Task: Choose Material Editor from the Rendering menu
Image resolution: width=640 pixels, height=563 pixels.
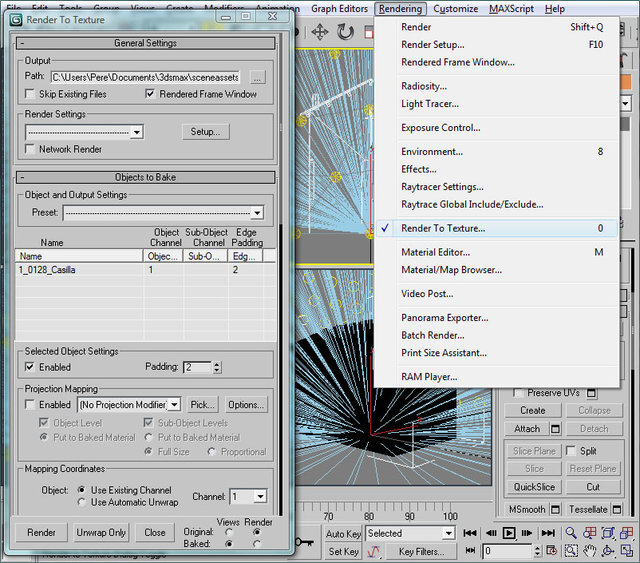Action: (x=436, y=252)
